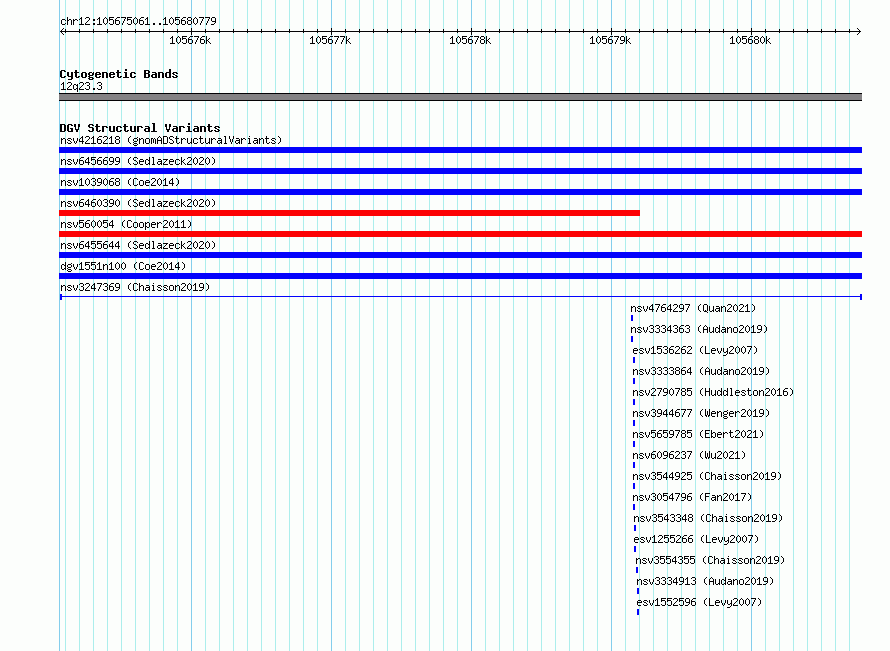Open variant nsv3247369 (Chaisson2019) label
Viewport: 890px width, 651px height.
tap(135, 287)
